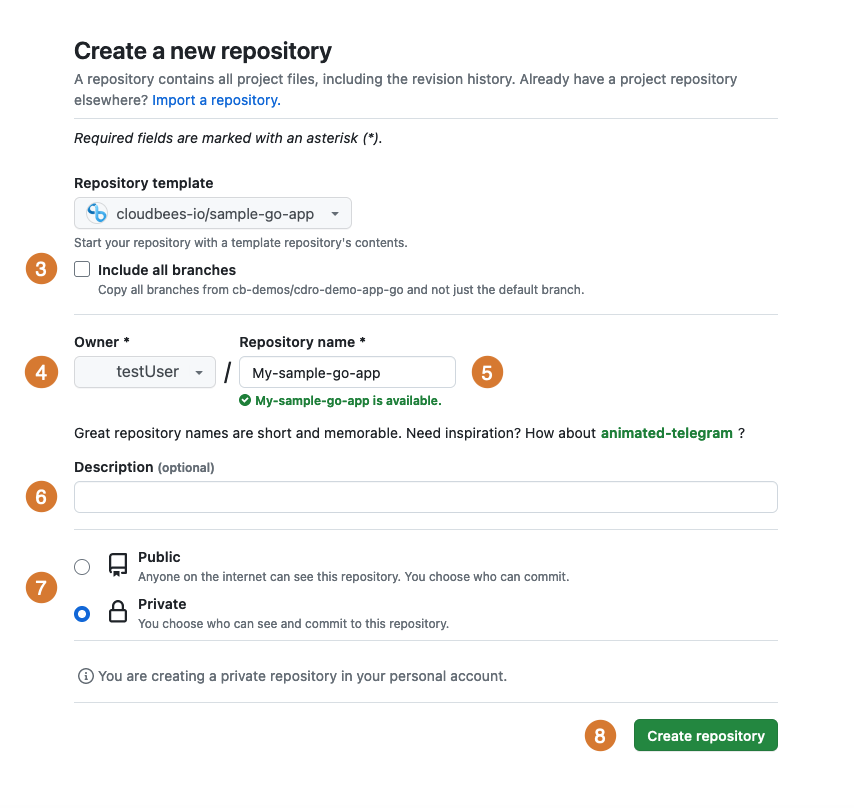855x808 pixels.
Task: Expand the template selector caret arrow
Action: point(337,213)
